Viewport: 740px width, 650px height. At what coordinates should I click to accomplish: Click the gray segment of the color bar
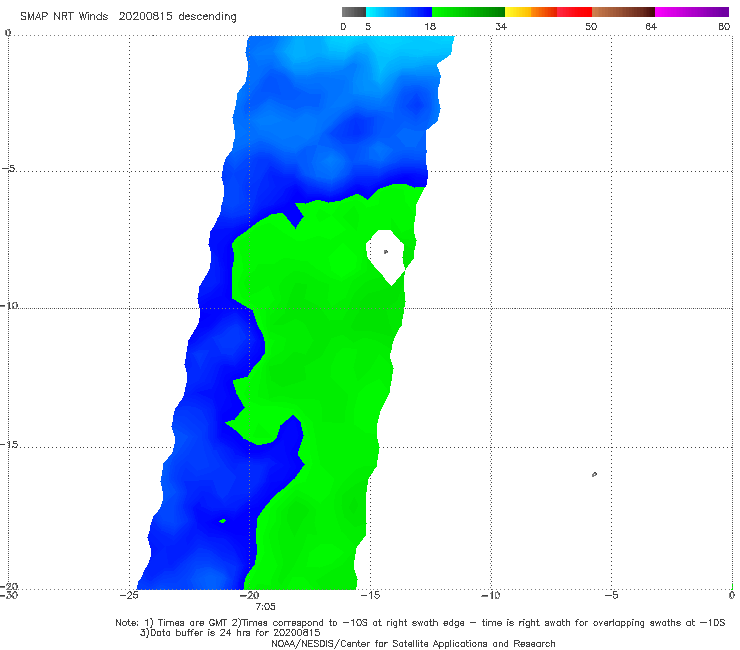point(354,12)
